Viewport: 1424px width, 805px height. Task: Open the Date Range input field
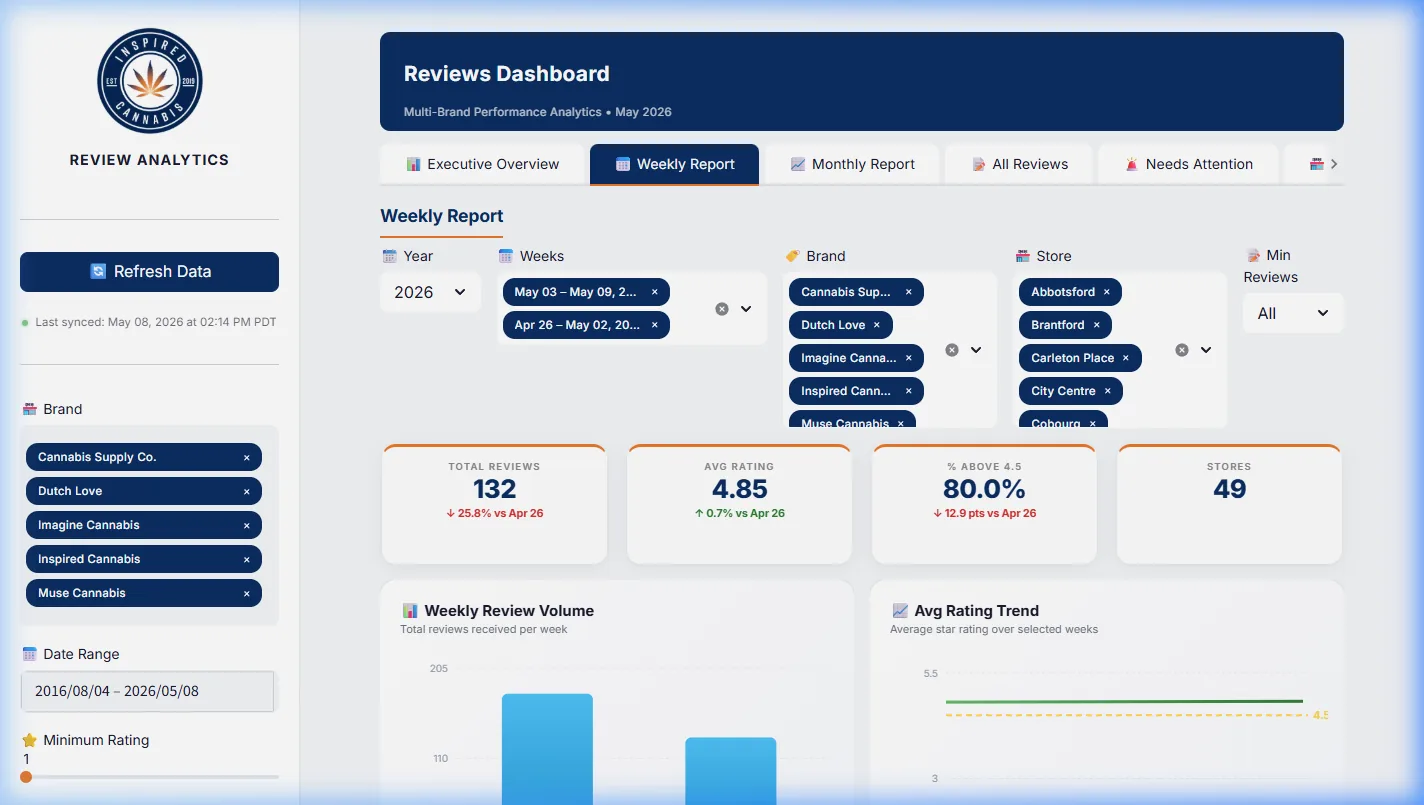147,691
